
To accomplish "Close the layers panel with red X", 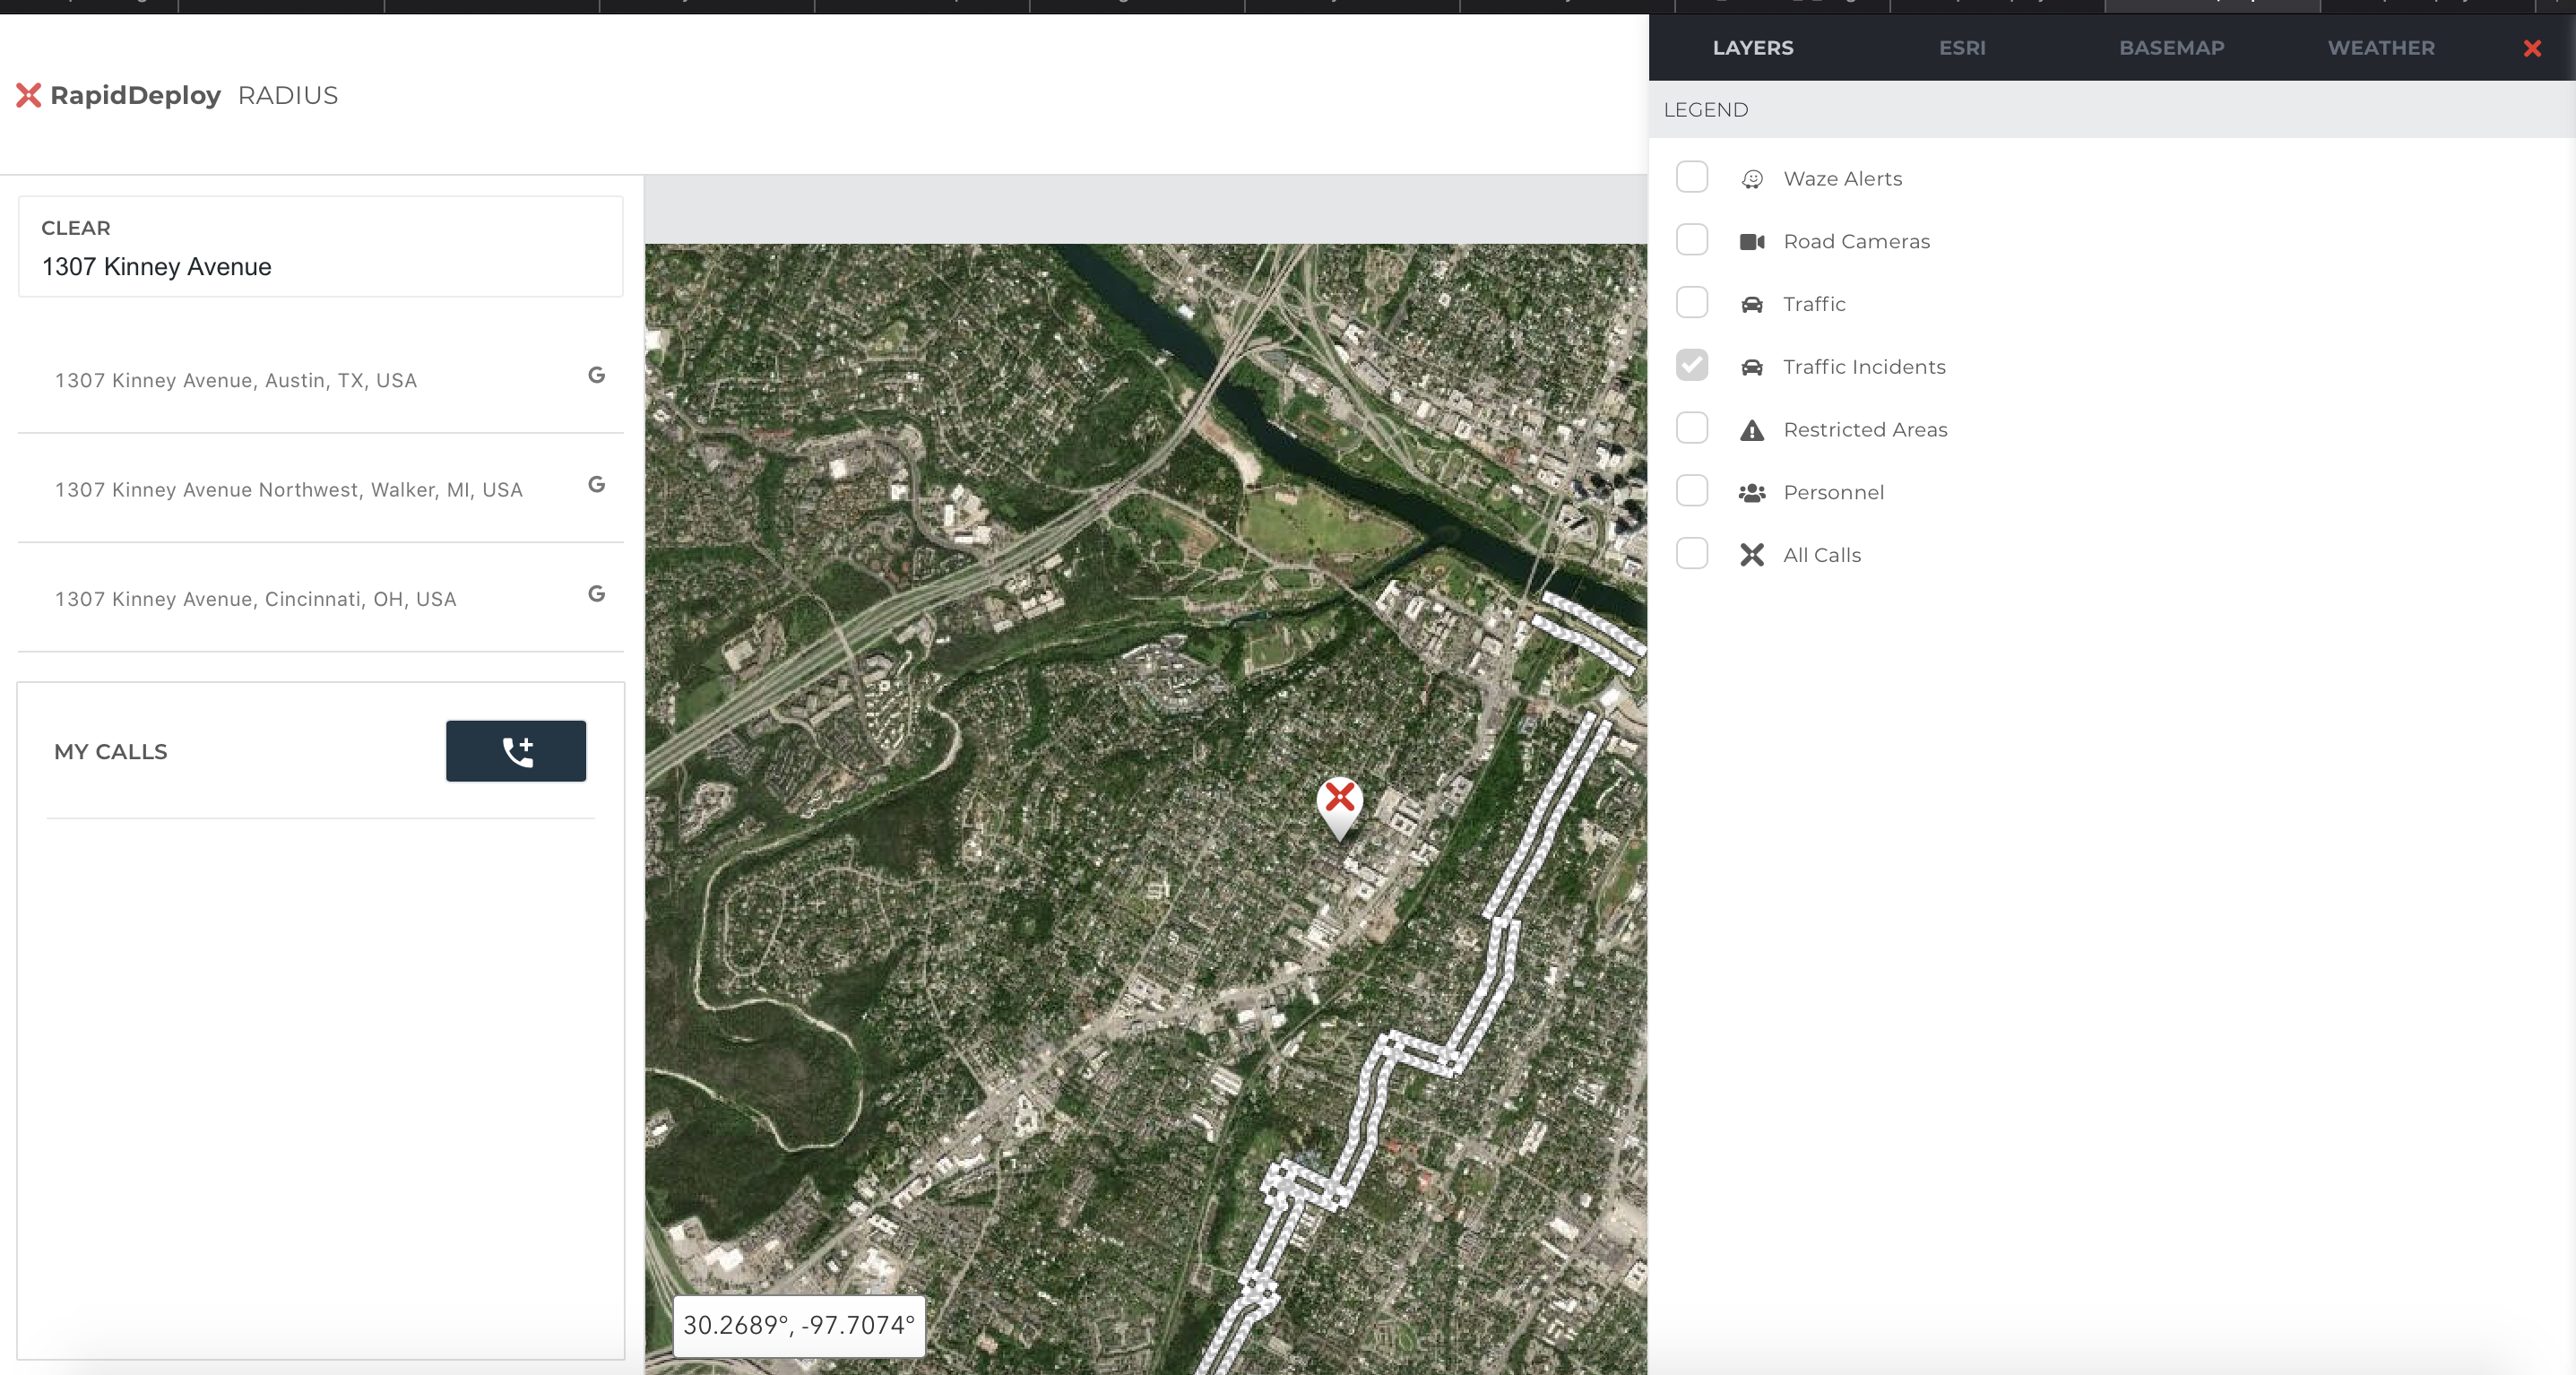I will tap(2531, 48).
